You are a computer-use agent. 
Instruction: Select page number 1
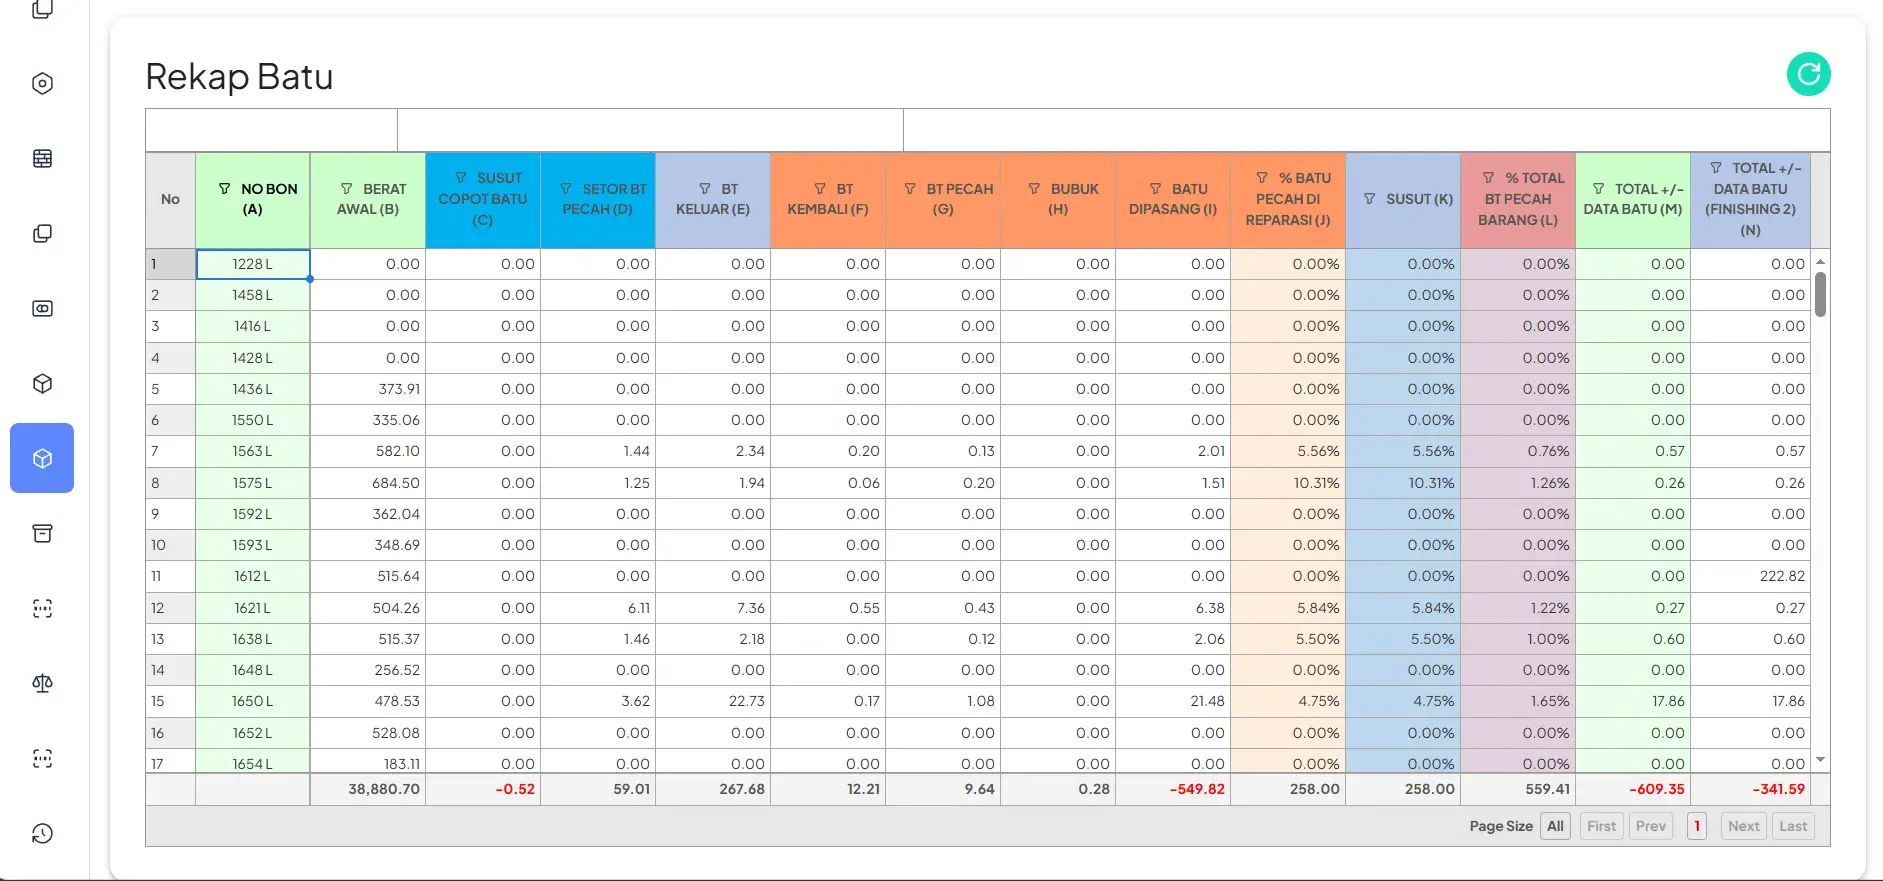1697,826
